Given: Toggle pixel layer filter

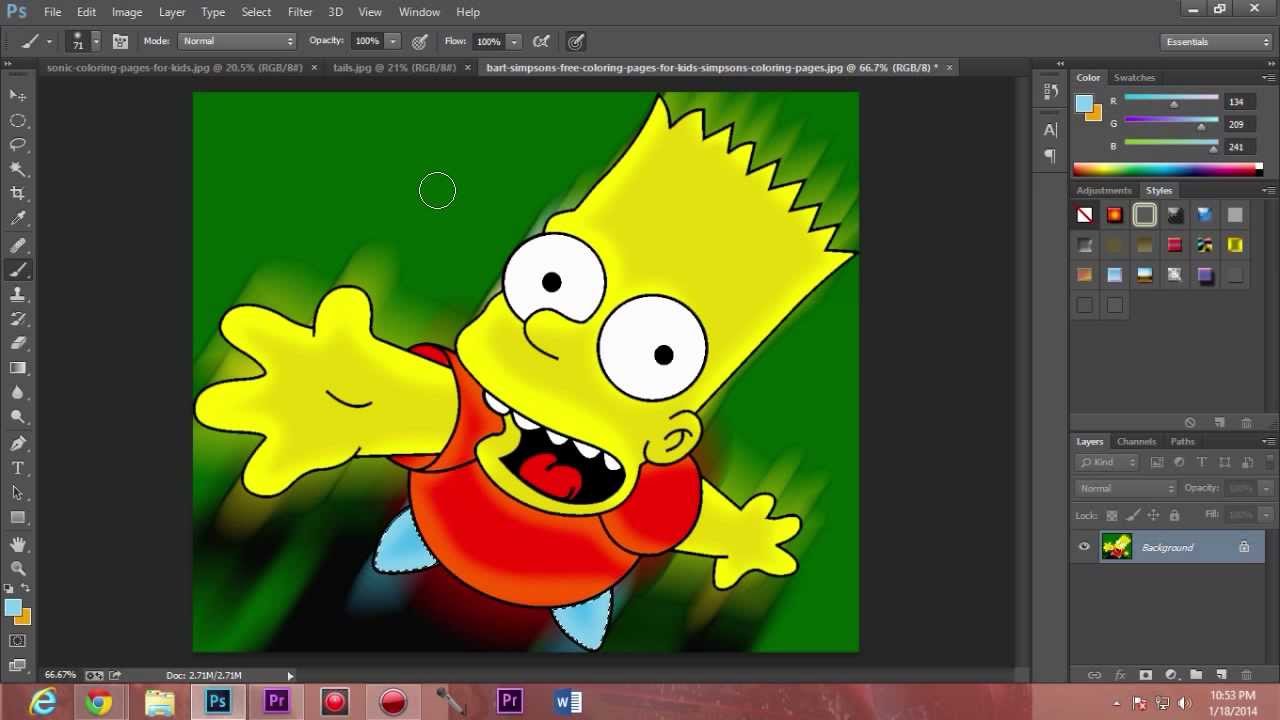Looking at the screenshot, I should coord(1157,462).
